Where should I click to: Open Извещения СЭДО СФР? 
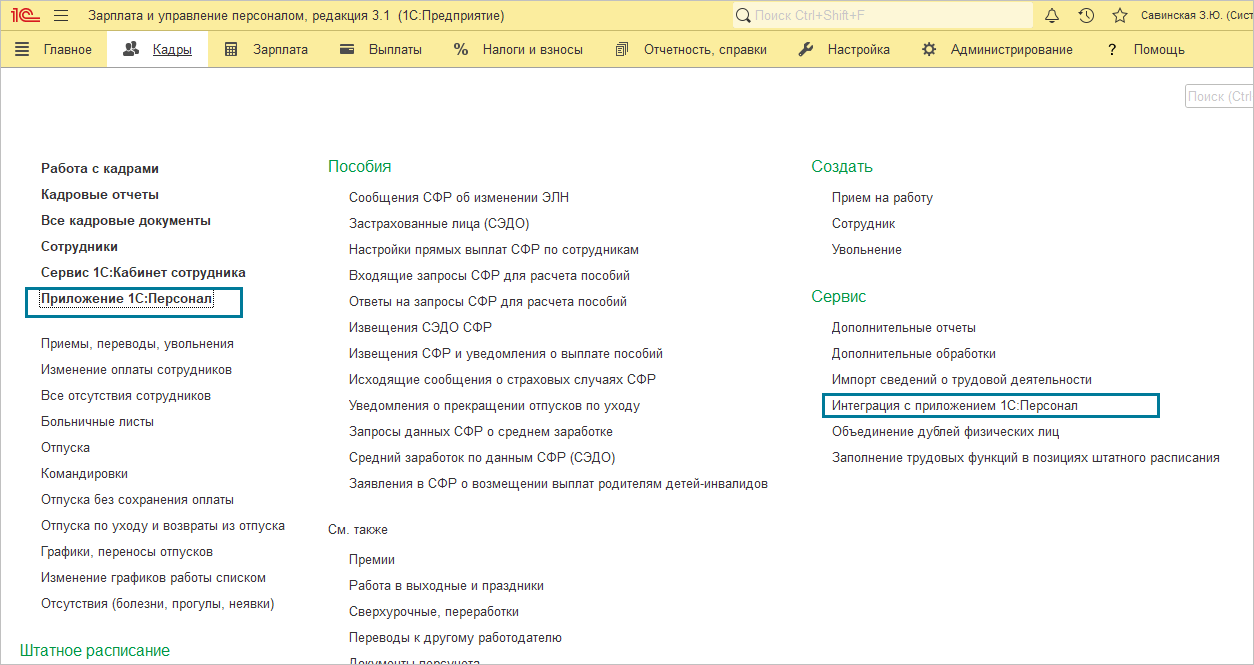(x=420, y=328)
